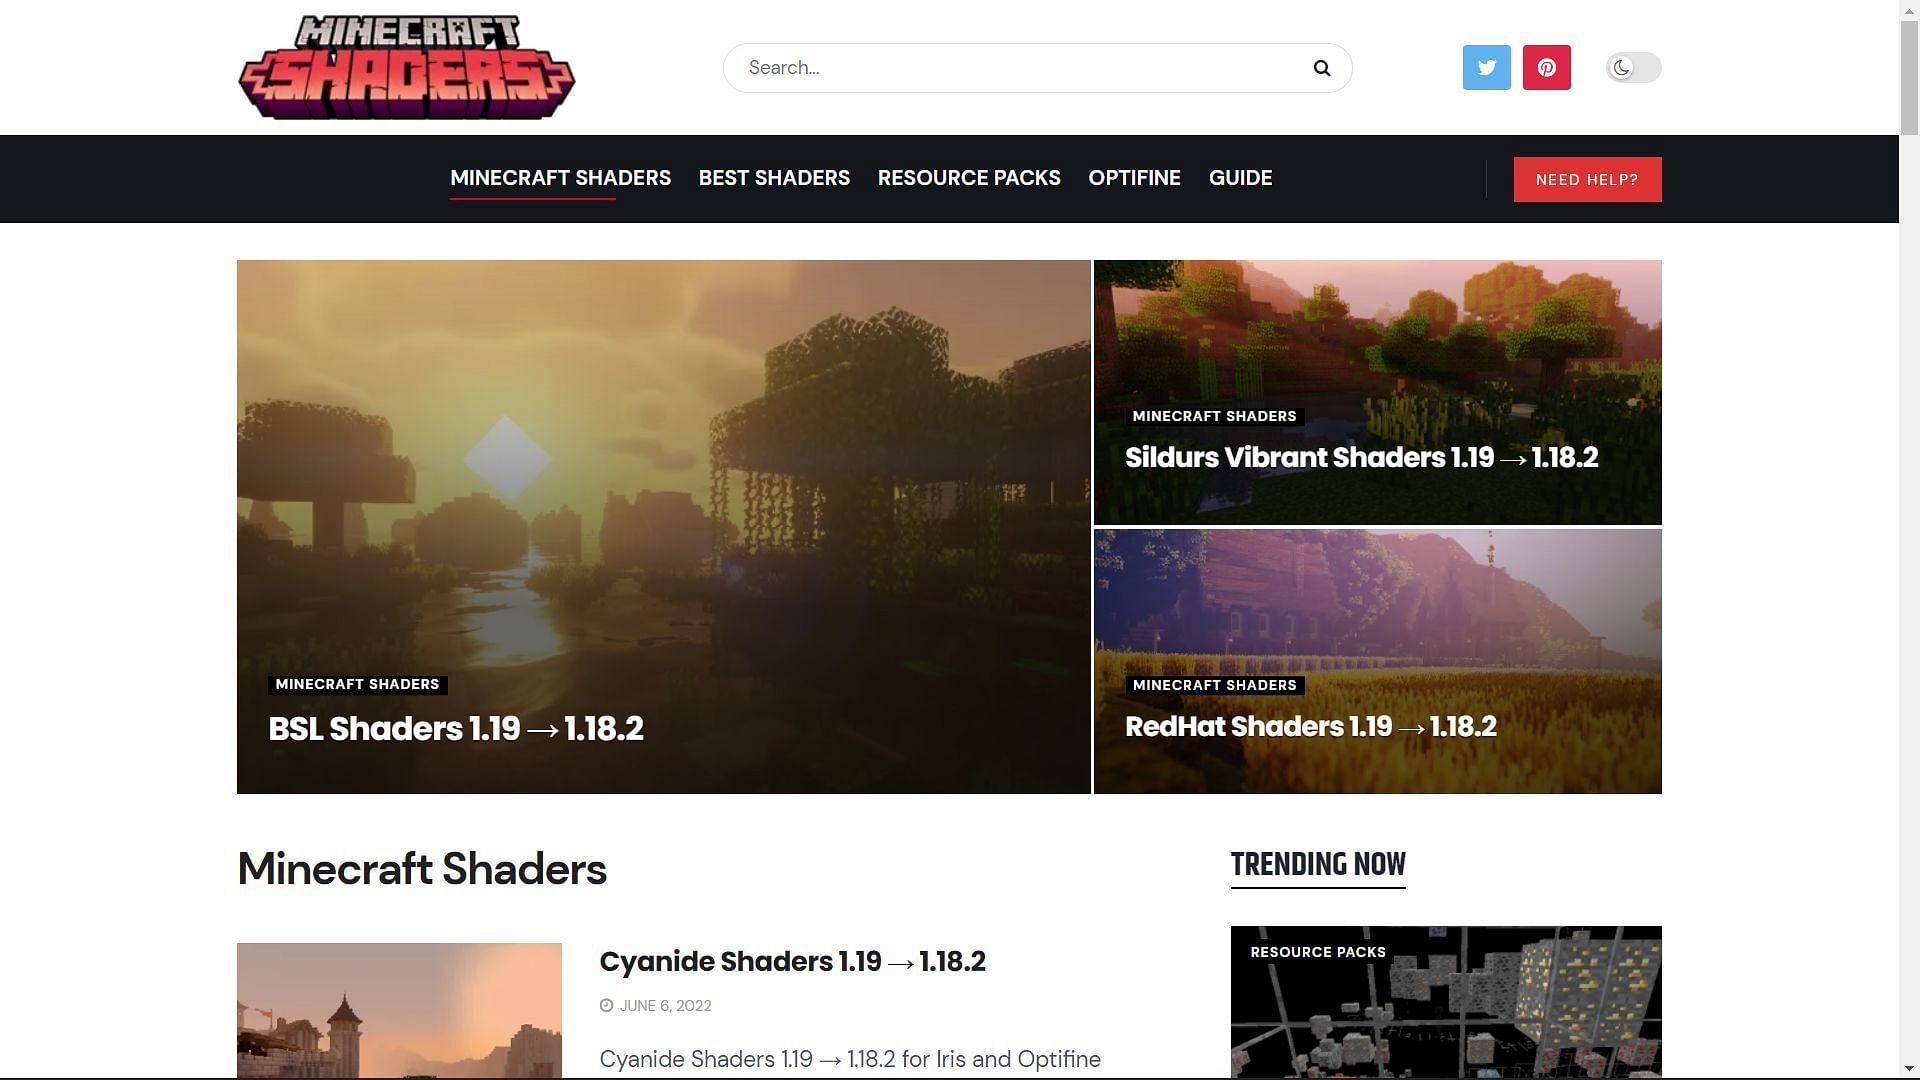Click the NEED HELP? button

[1588, 178]
